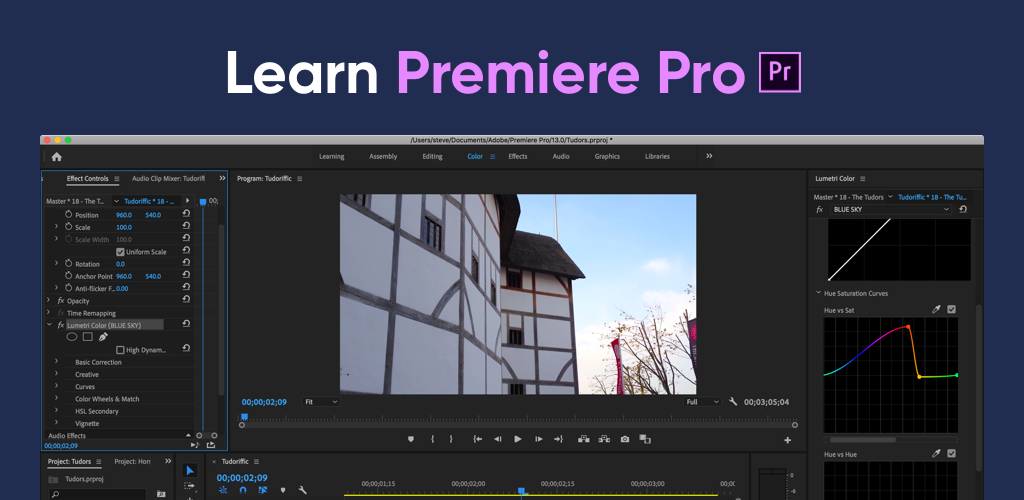
Task: Switch to the Editing workspace
Action: (x=432, y=157)
